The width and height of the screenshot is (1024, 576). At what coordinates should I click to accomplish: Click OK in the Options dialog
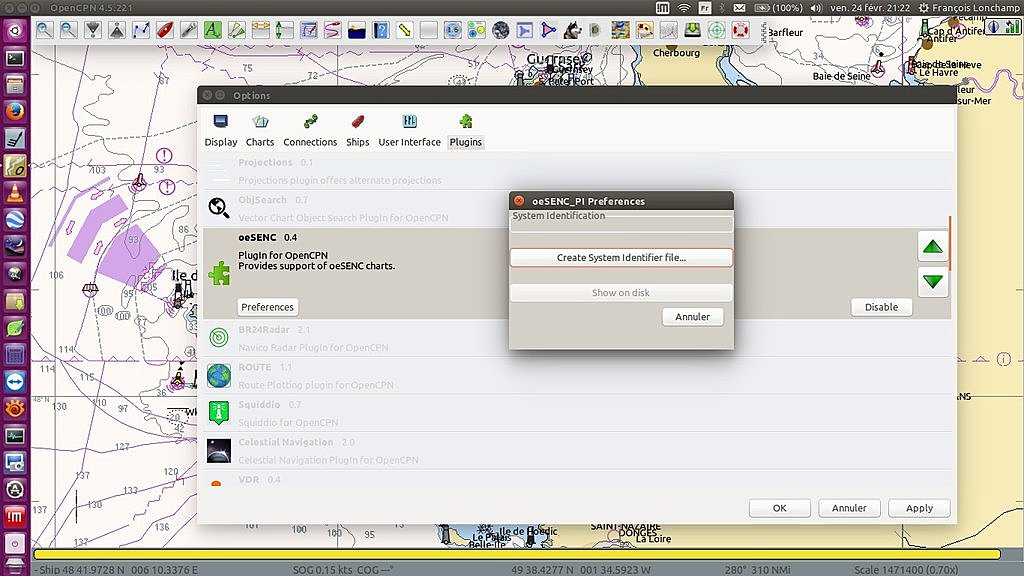tap(780, 508)
